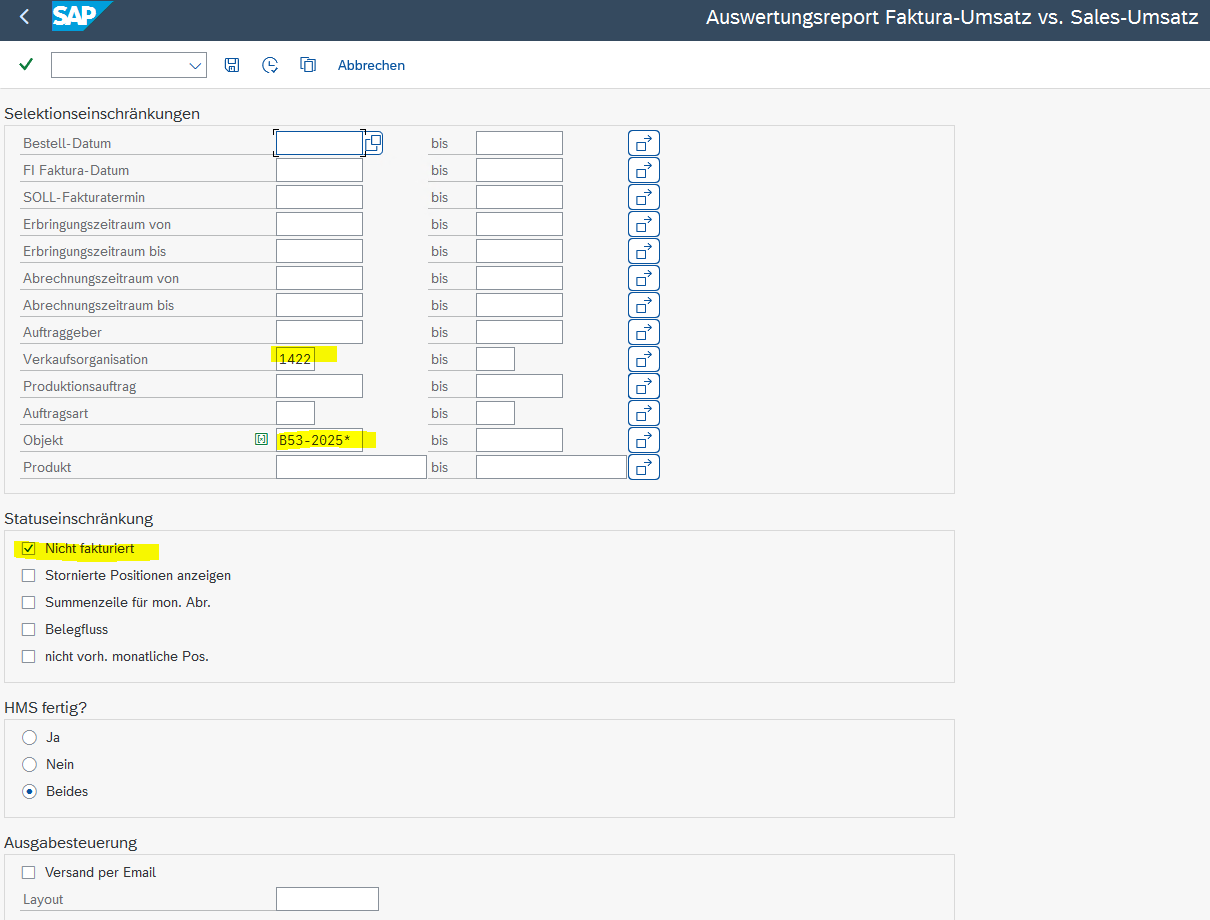Open multiple selection for Produkt

tap(644, 467)
